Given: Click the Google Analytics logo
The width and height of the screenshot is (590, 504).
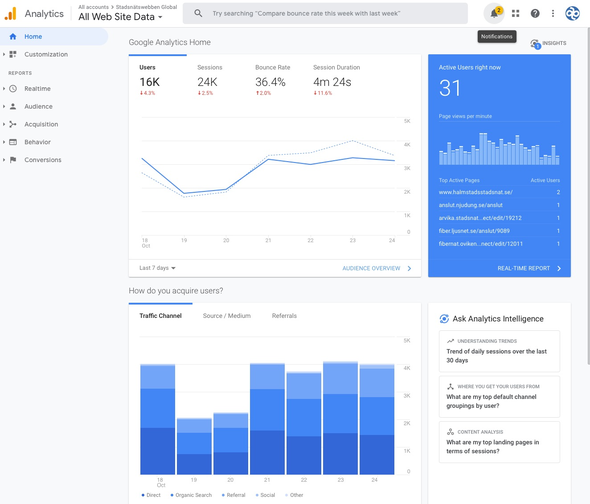Looking at the screenshot, I should coord(11,14).
